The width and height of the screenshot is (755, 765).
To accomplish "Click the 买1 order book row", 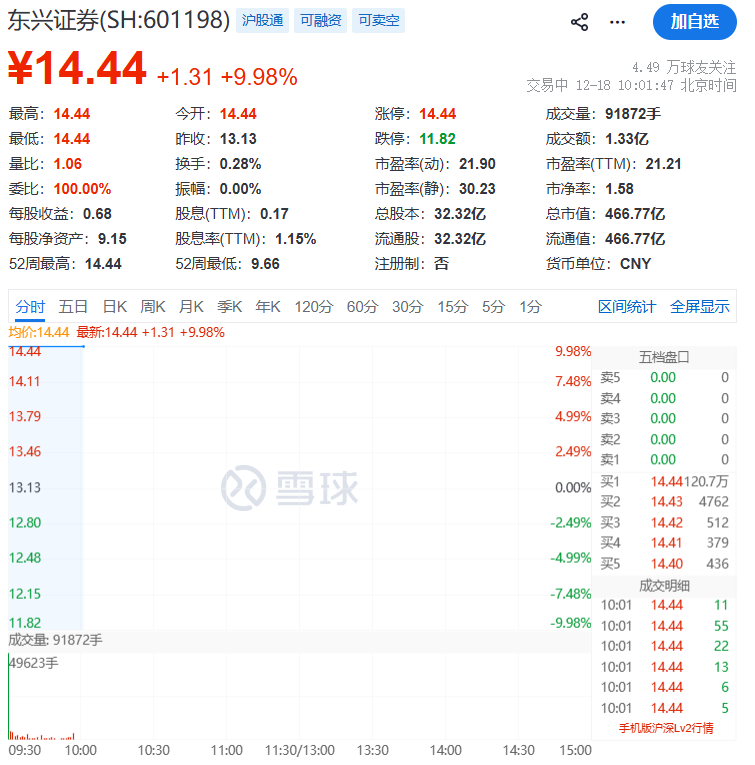I will click(x=665, y=481).
